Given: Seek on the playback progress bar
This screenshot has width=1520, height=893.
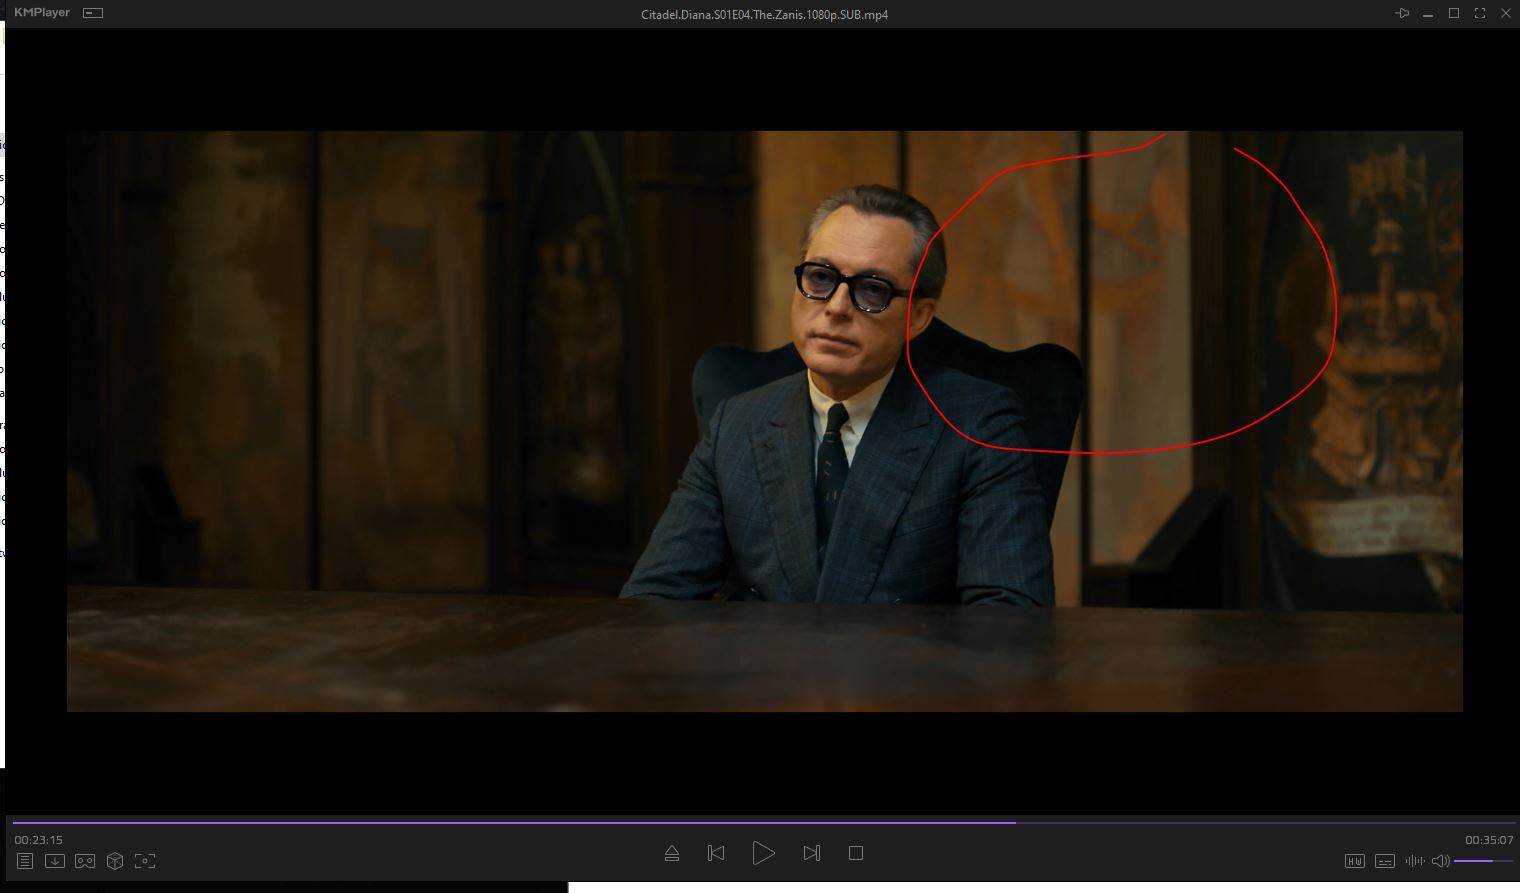Looking at the screenshot, I should tap(760, 823).
